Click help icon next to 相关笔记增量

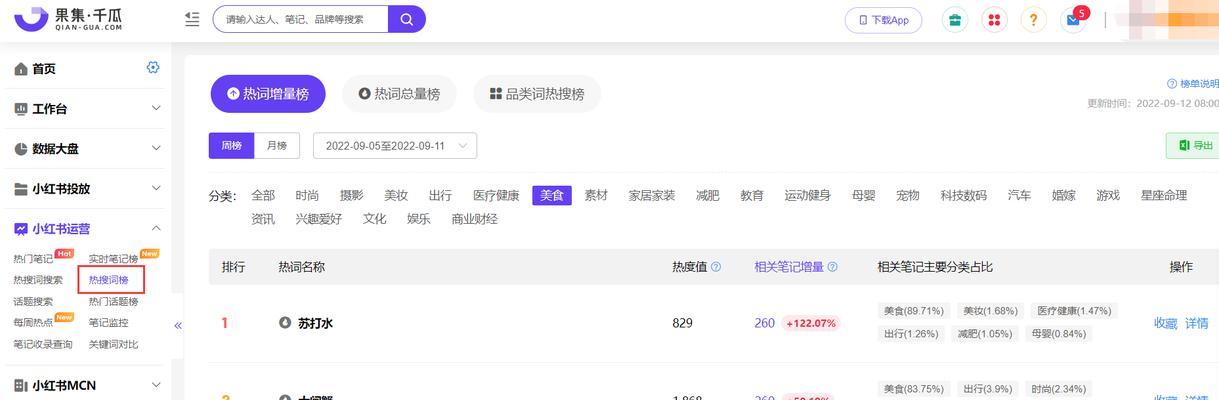click(832, 267)
